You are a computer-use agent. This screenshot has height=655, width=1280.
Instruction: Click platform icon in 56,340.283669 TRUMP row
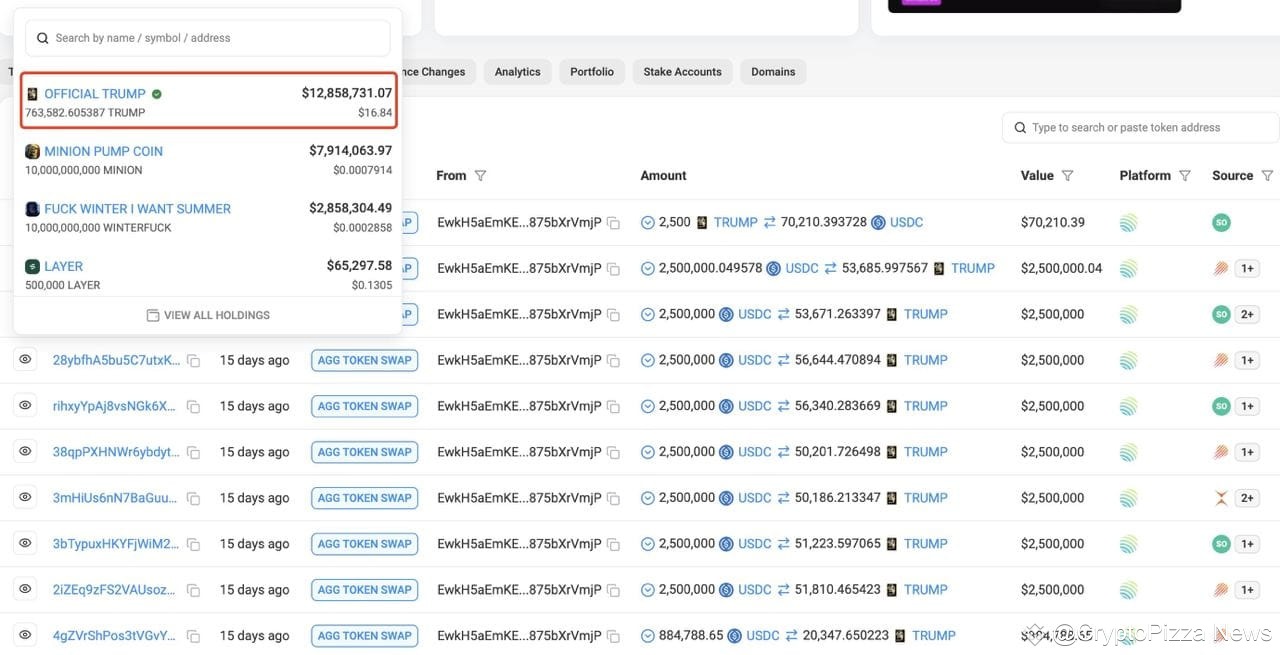point(1128,407)
